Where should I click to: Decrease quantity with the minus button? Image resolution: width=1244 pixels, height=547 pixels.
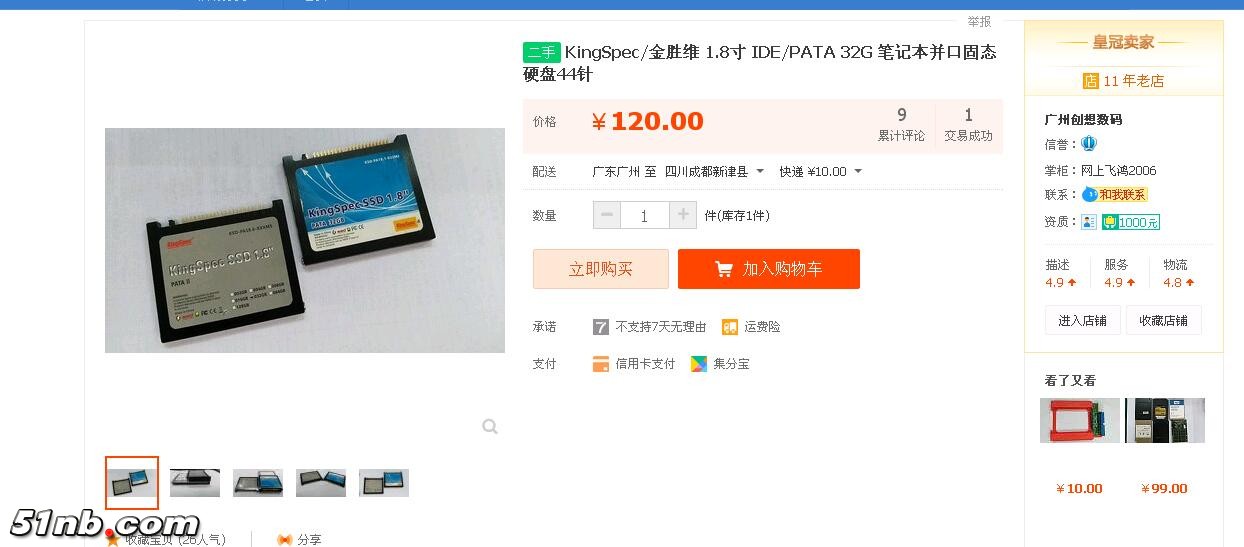pyautogui.click(x=607, y=215)
